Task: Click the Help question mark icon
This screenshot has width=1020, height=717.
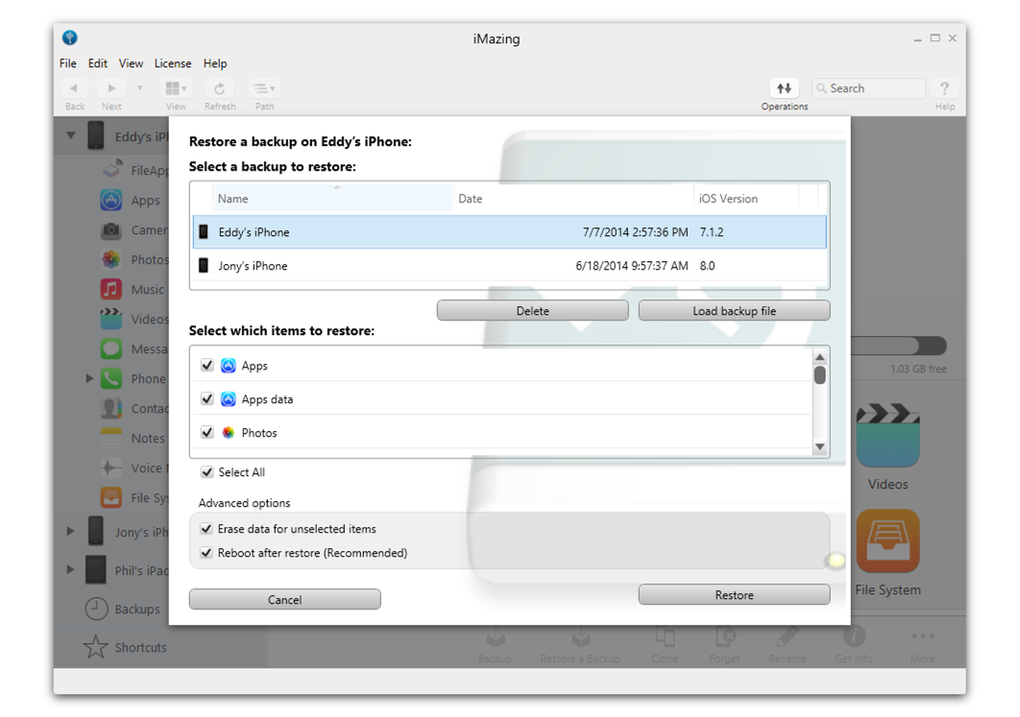Action: click(x=945, y=88)
